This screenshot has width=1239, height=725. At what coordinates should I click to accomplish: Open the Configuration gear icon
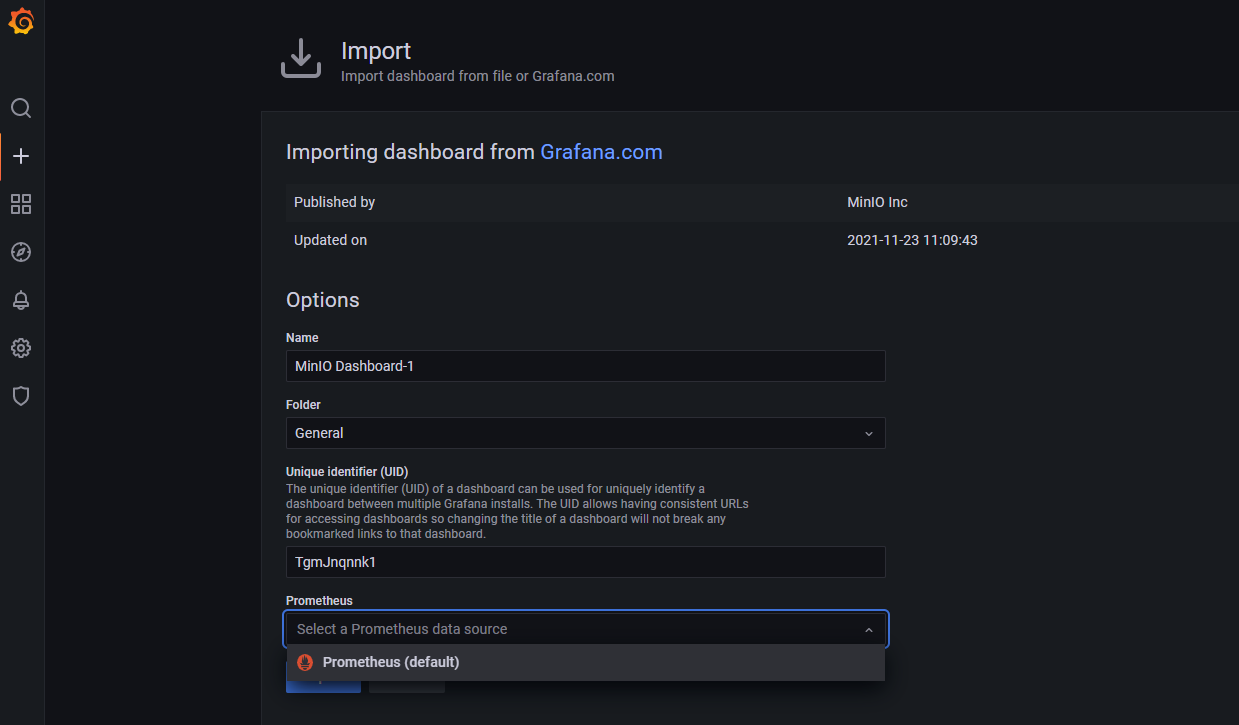(21, 348)
